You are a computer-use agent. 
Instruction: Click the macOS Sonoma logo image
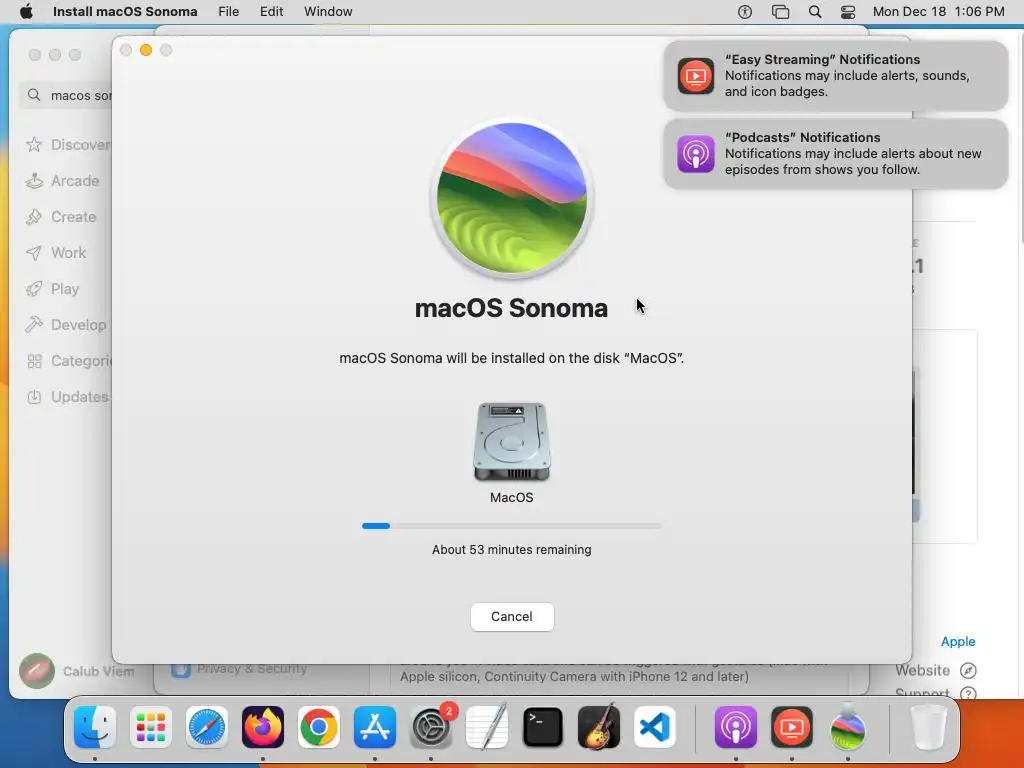point(511,198)
